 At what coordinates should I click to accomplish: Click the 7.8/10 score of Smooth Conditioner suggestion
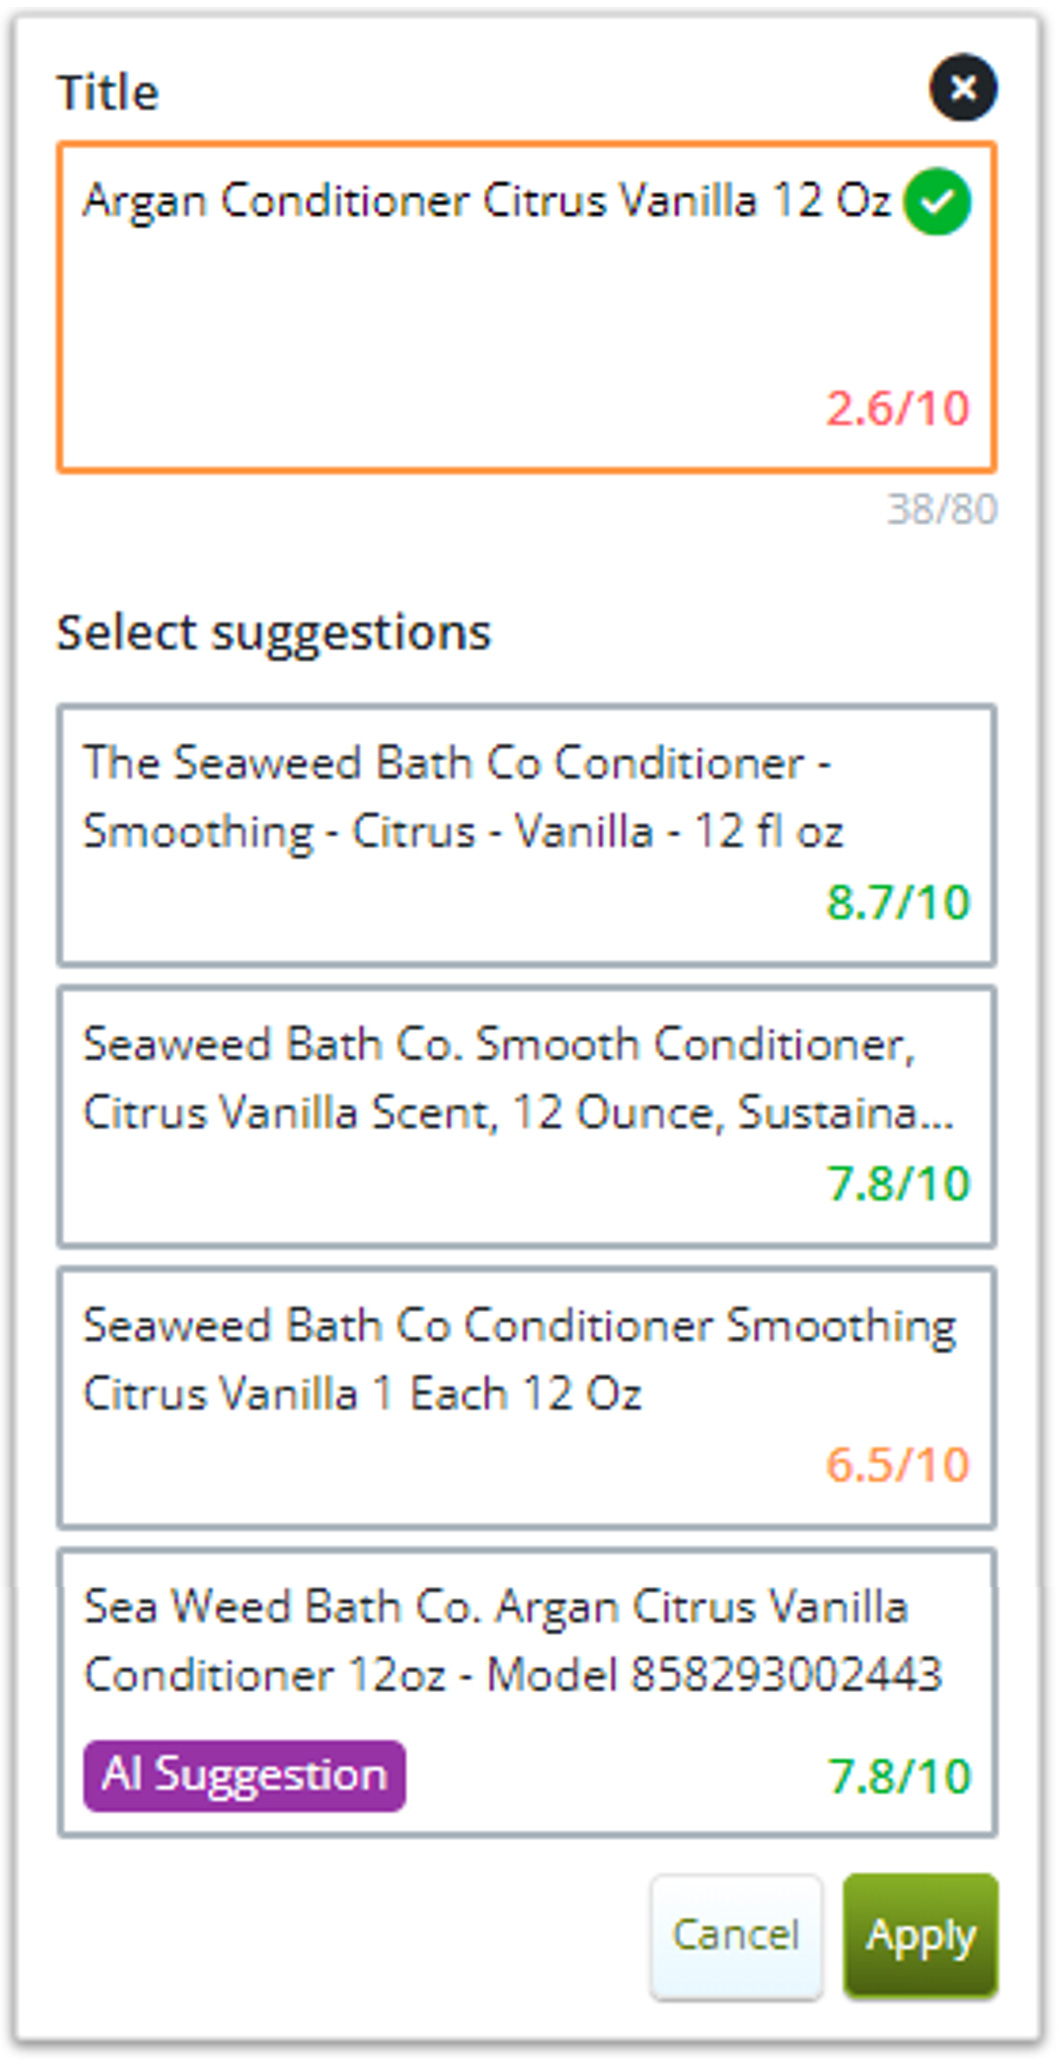[x=897, y=1183]
